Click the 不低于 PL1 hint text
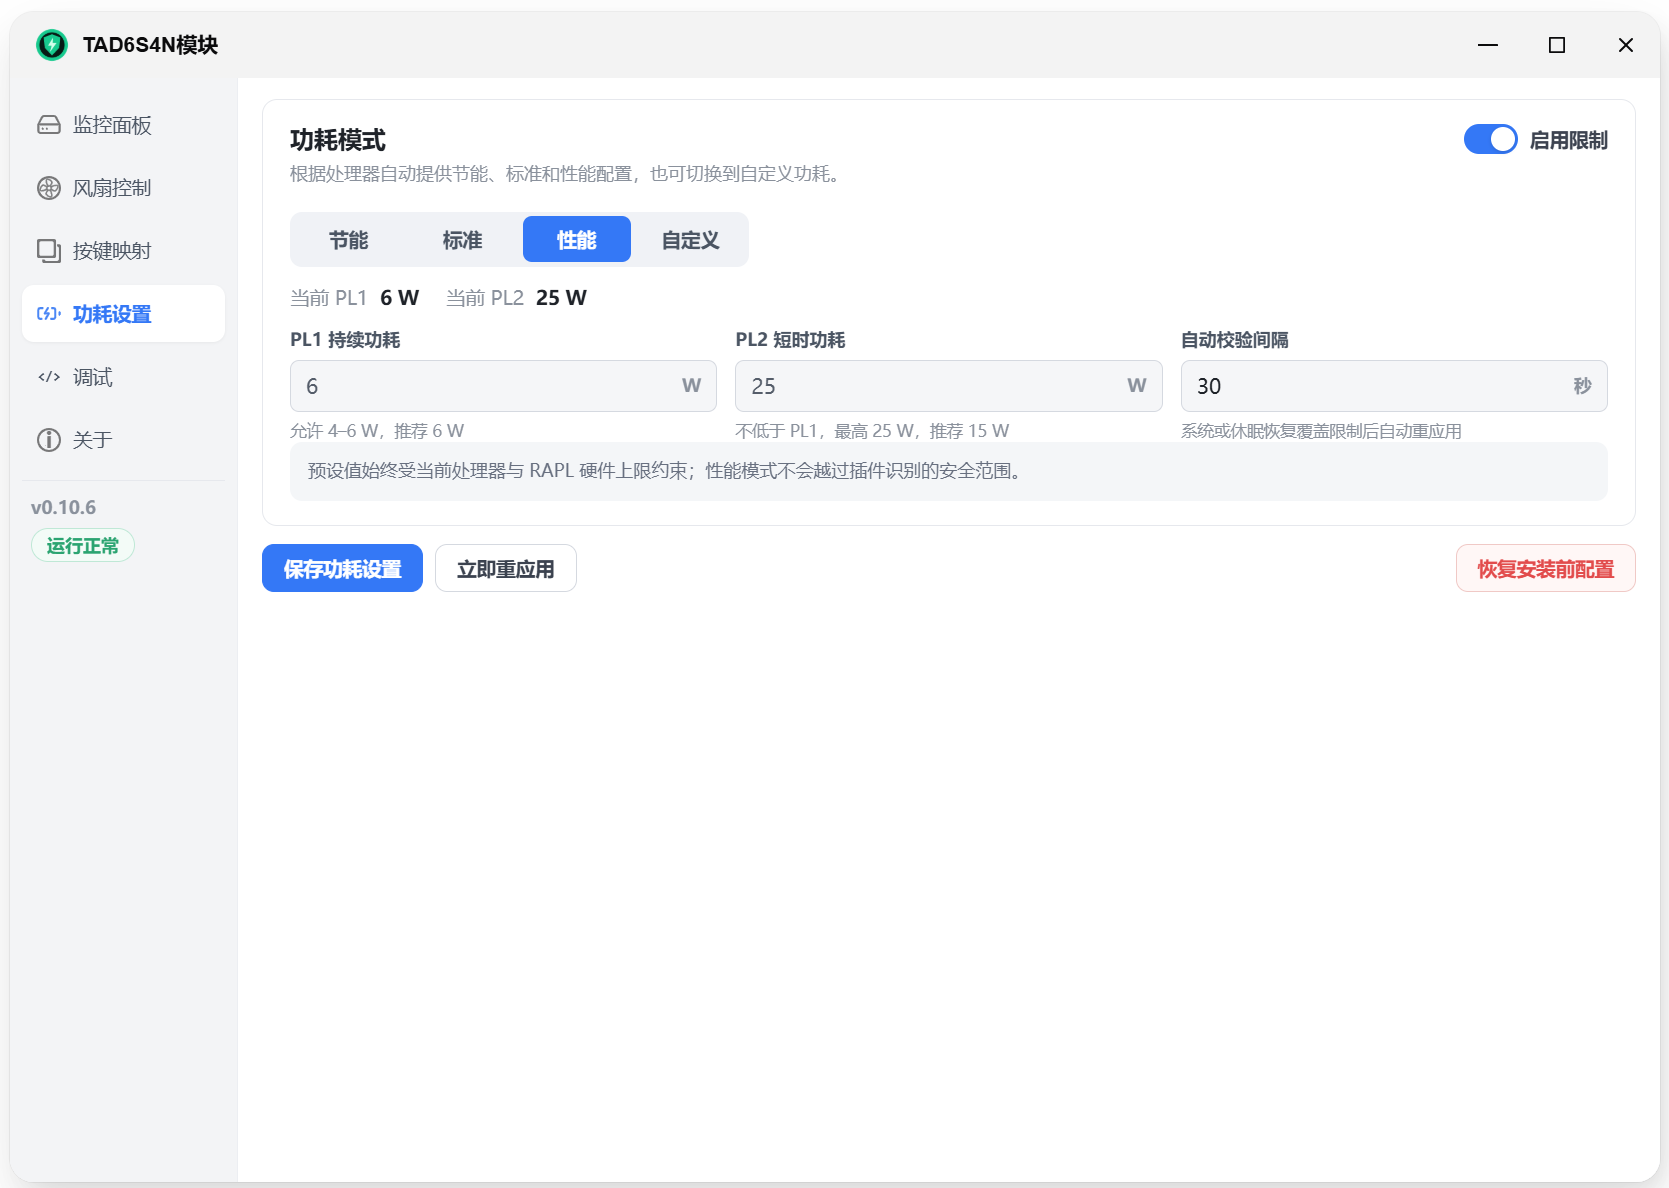1669x1188 pixels. pos(872,431)
